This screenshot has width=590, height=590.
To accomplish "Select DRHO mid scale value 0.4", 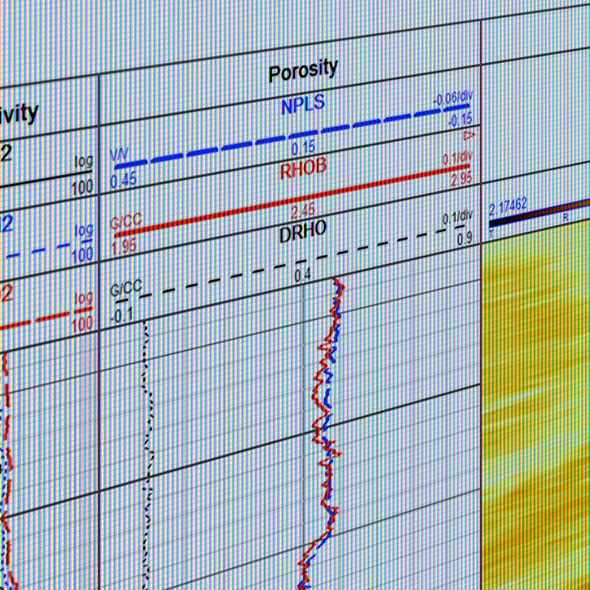I will pyautogui.click(x=303, y=276).
